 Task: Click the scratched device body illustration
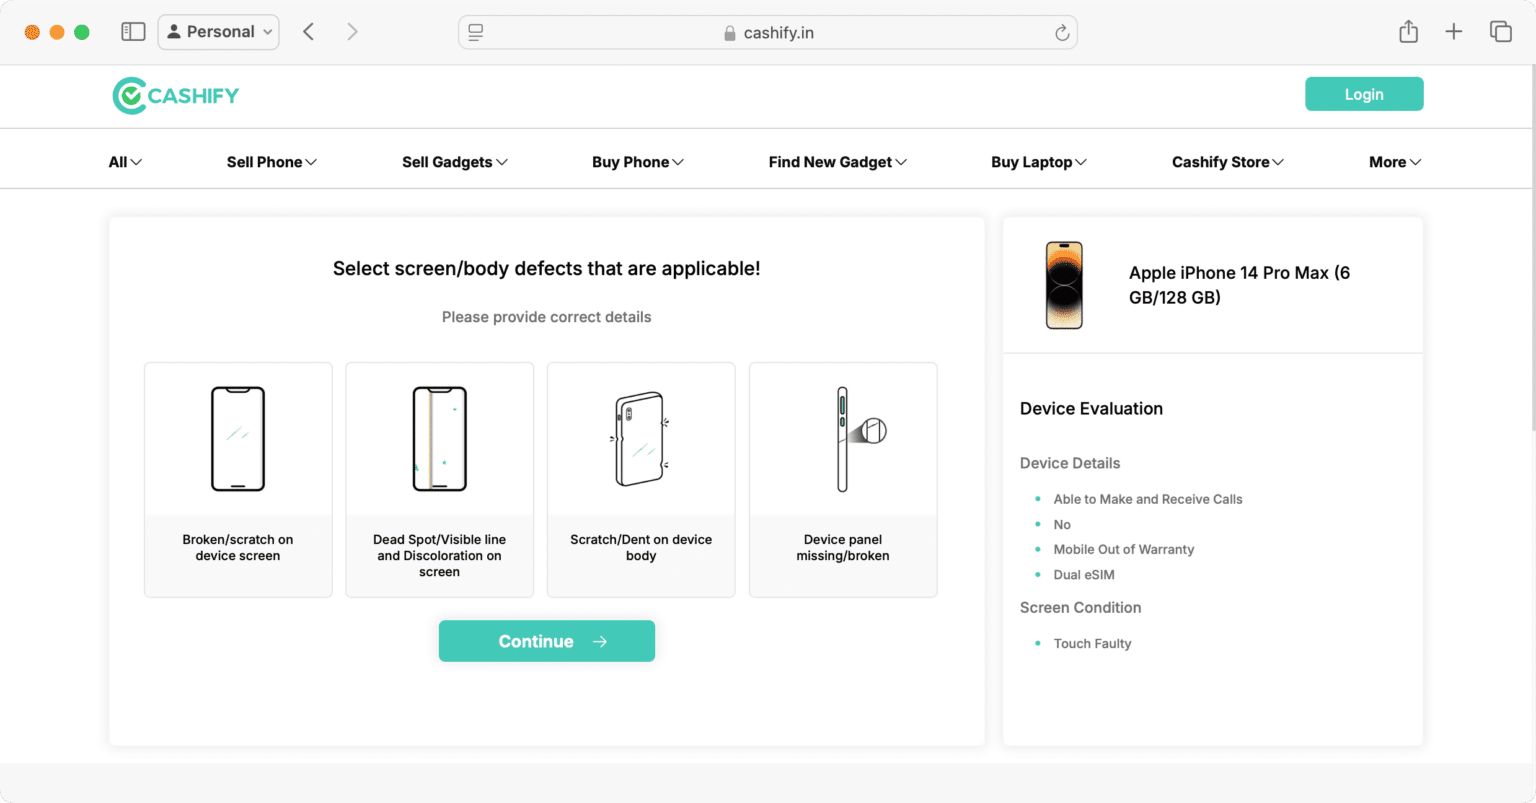pos(640,439)
